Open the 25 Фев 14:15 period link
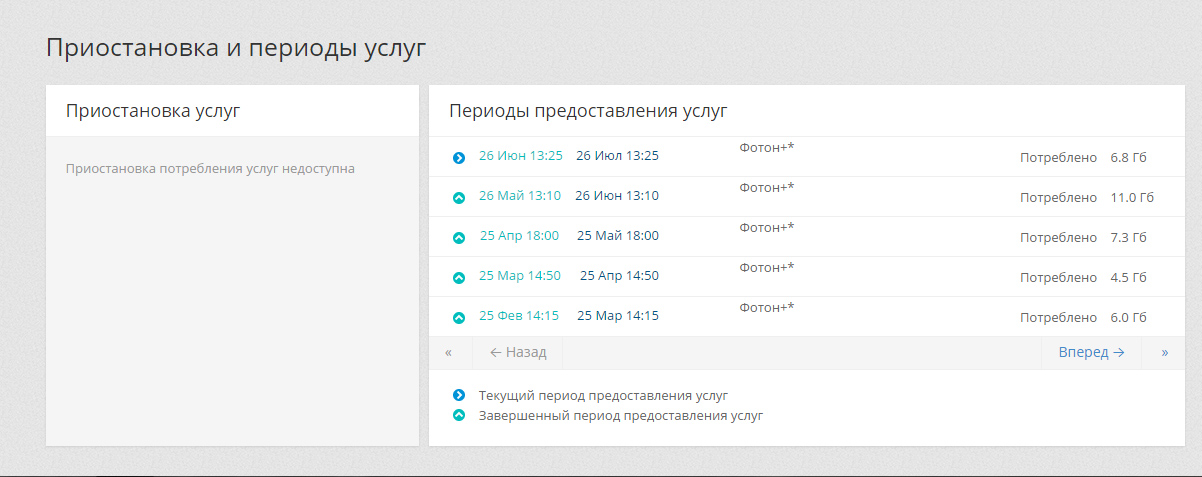Image resolution: width=1202 pixels, height=477 pixels. pos(518,316)
